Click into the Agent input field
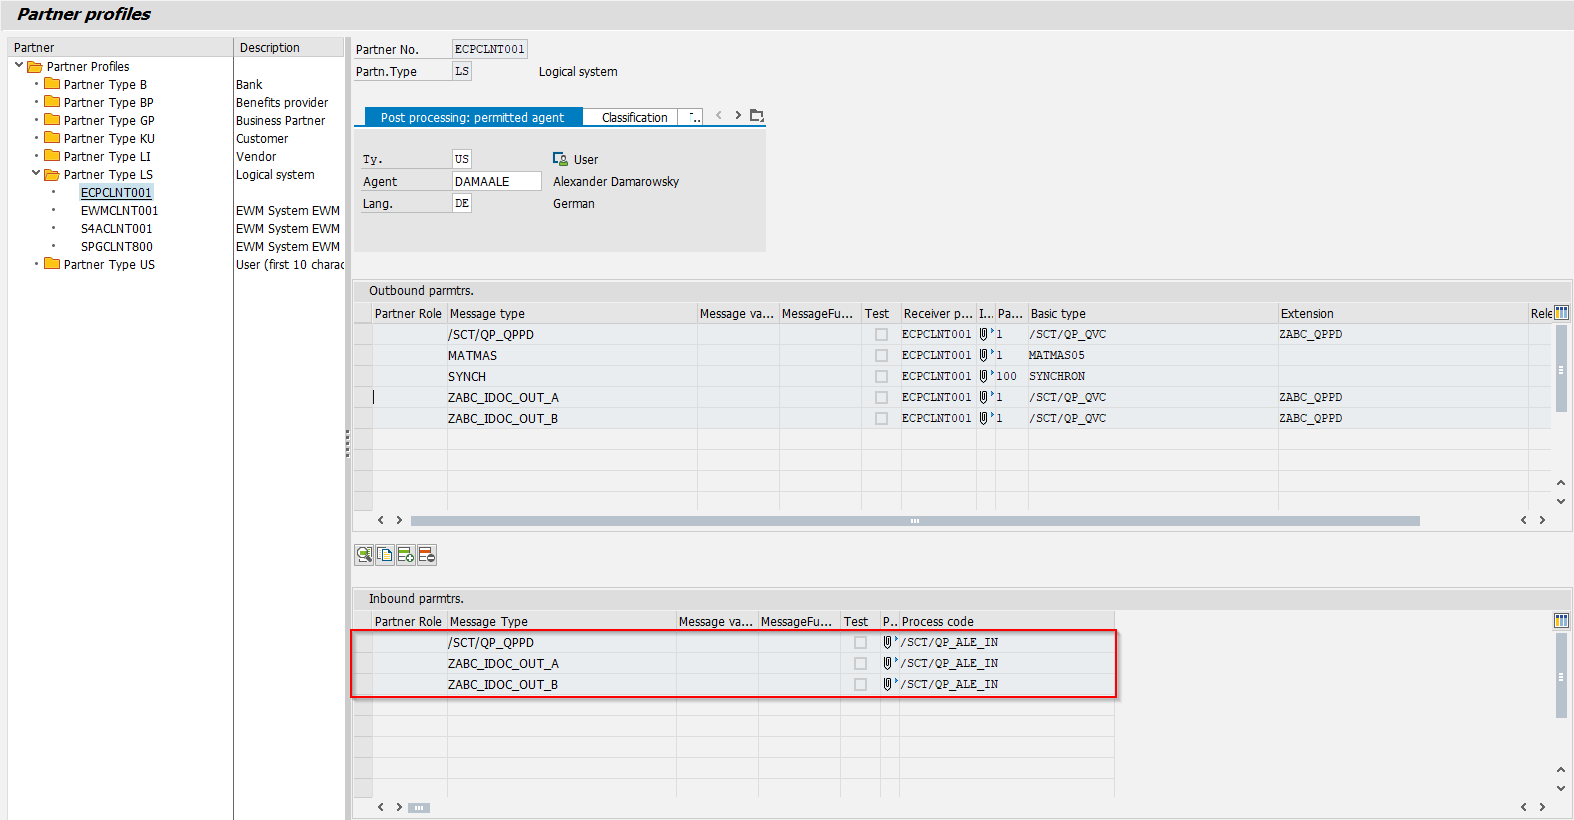Viewport: 1574px width, 820px height. click(495, 182)
